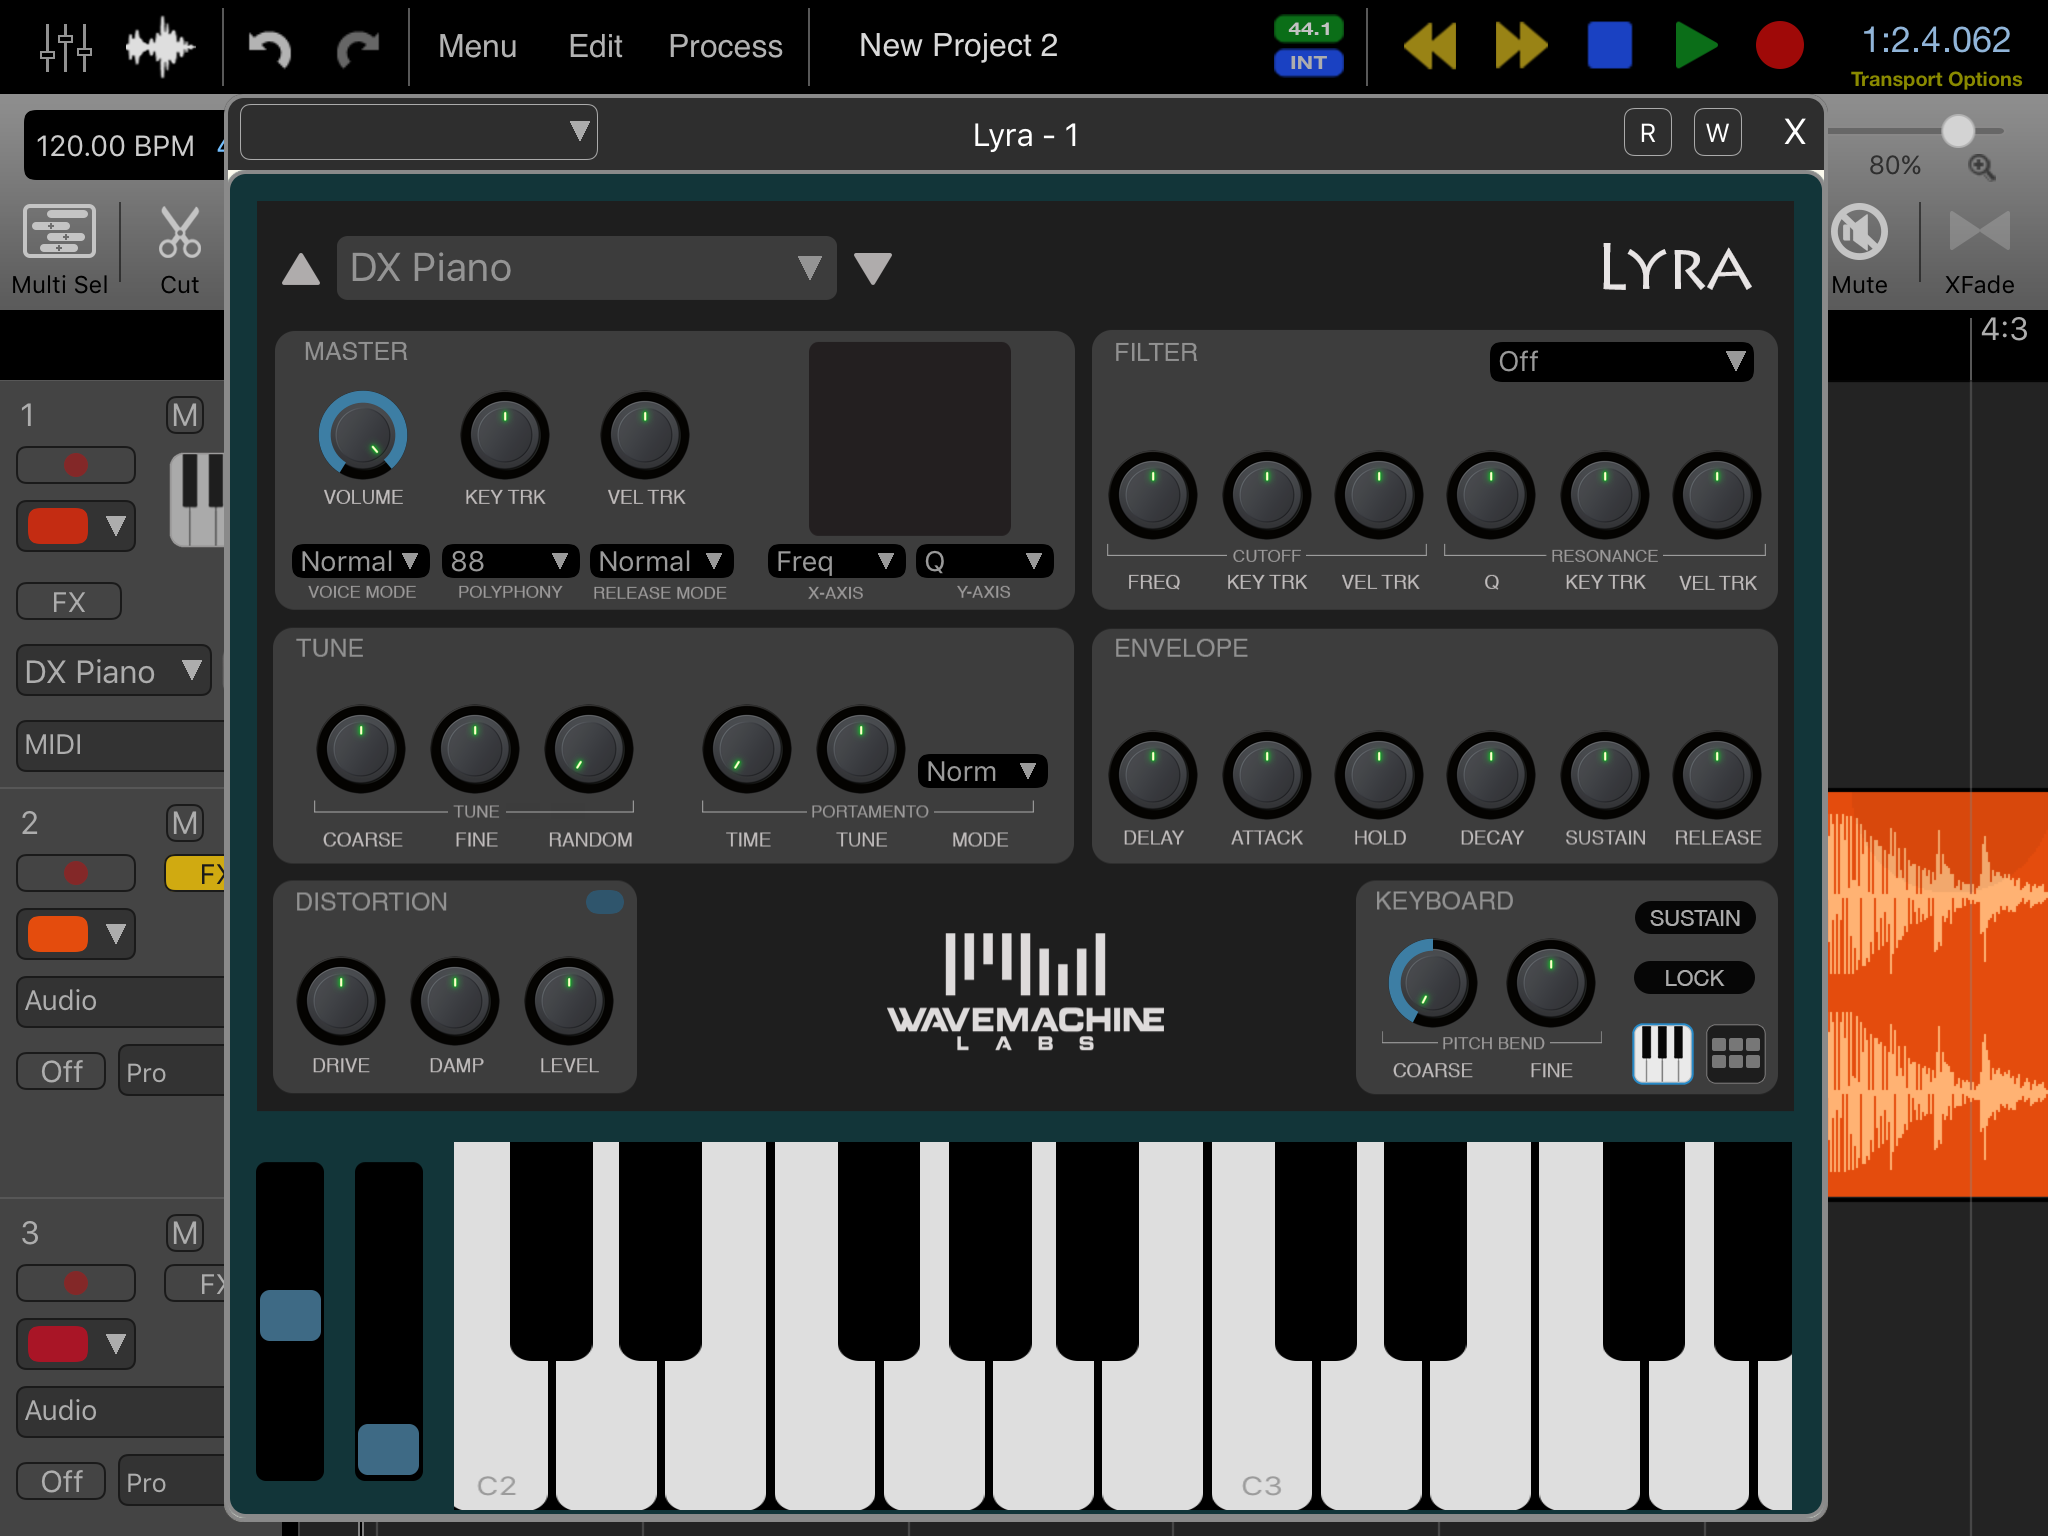This screenshot has width=2048, height=1536.
Task: Fast forward the transport
Action: tap(1521, 46)
